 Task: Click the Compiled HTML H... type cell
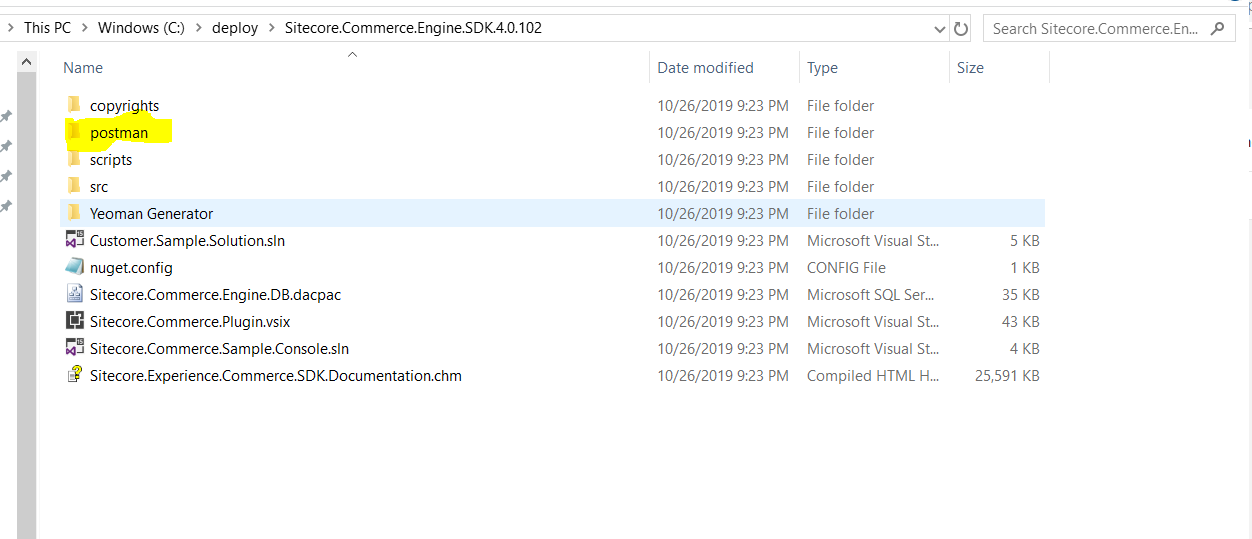tap(871, 375)
